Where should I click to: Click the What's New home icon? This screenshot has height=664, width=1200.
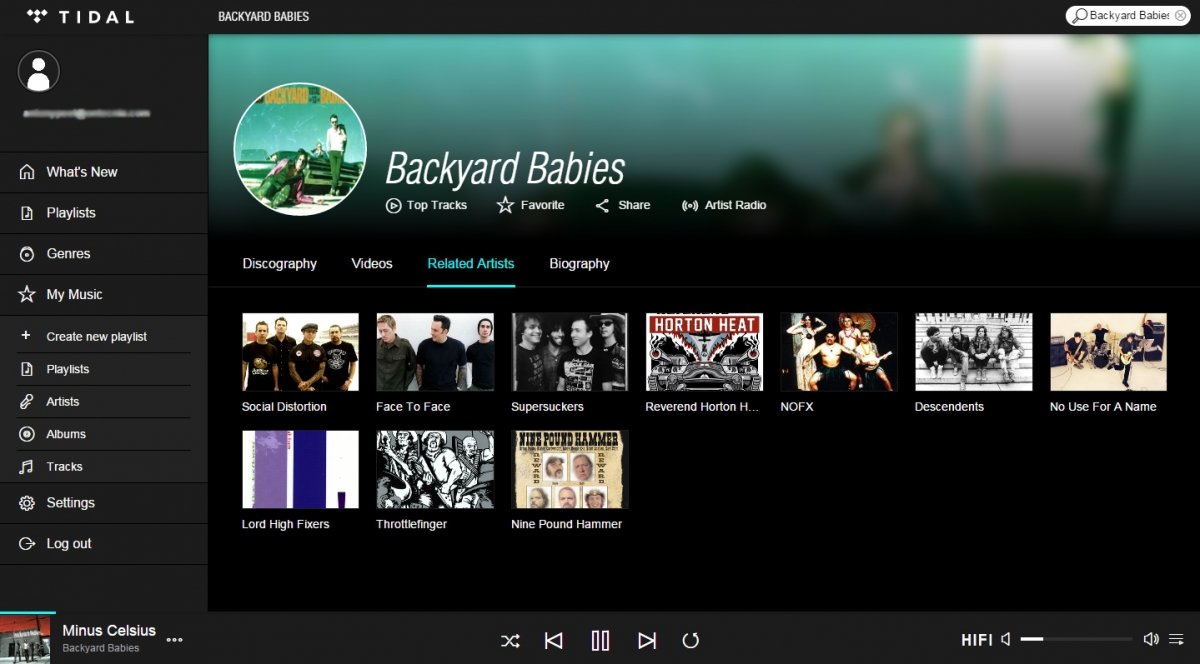coord(27,172)
